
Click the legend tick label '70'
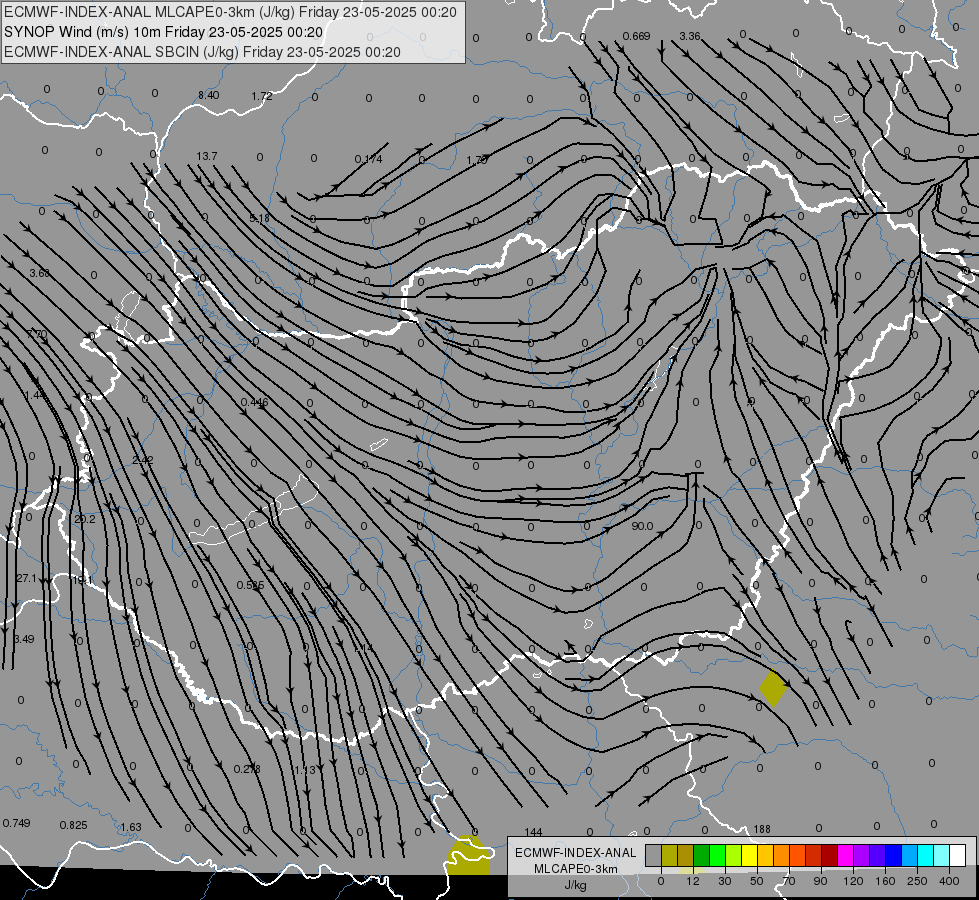tap(789, 881)
